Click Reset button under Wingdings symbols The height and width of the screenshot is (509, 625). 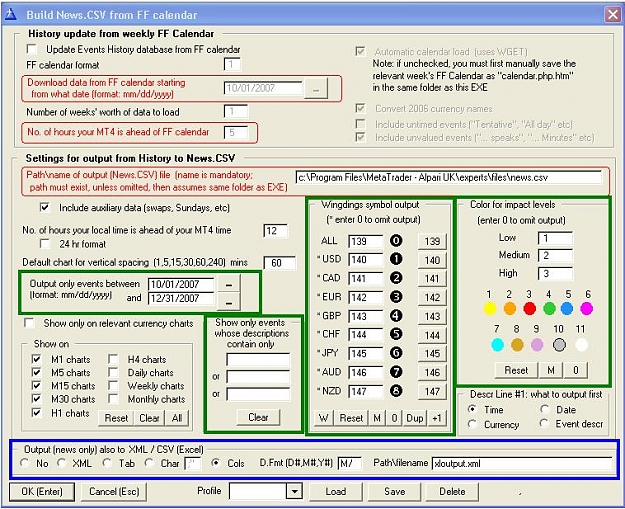[351, 418]
